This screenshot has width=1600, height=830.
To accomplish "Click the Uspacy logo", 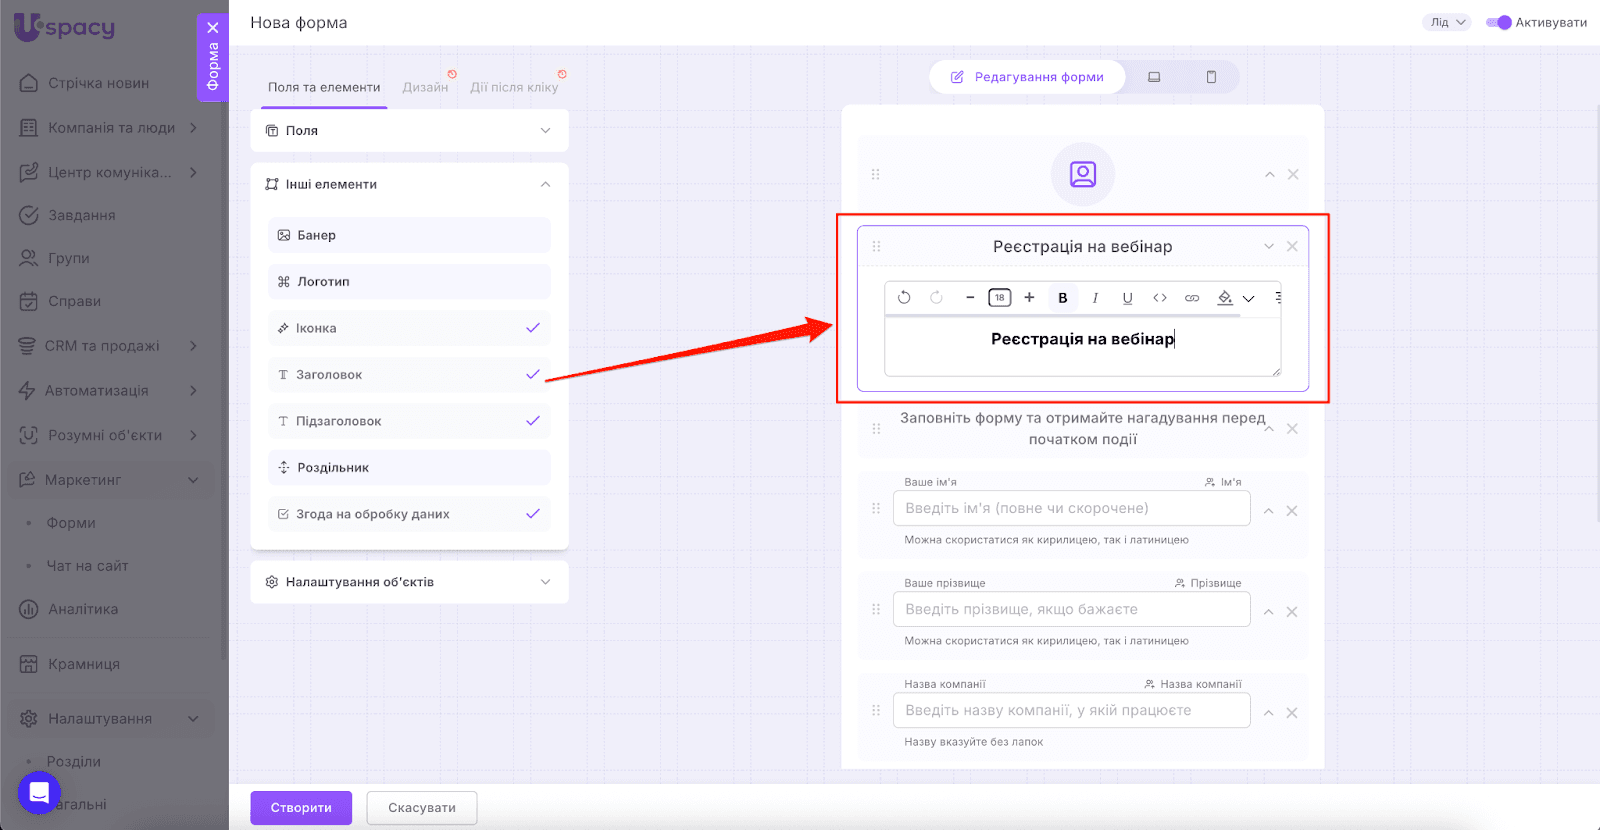I will (x=64, y=27).
